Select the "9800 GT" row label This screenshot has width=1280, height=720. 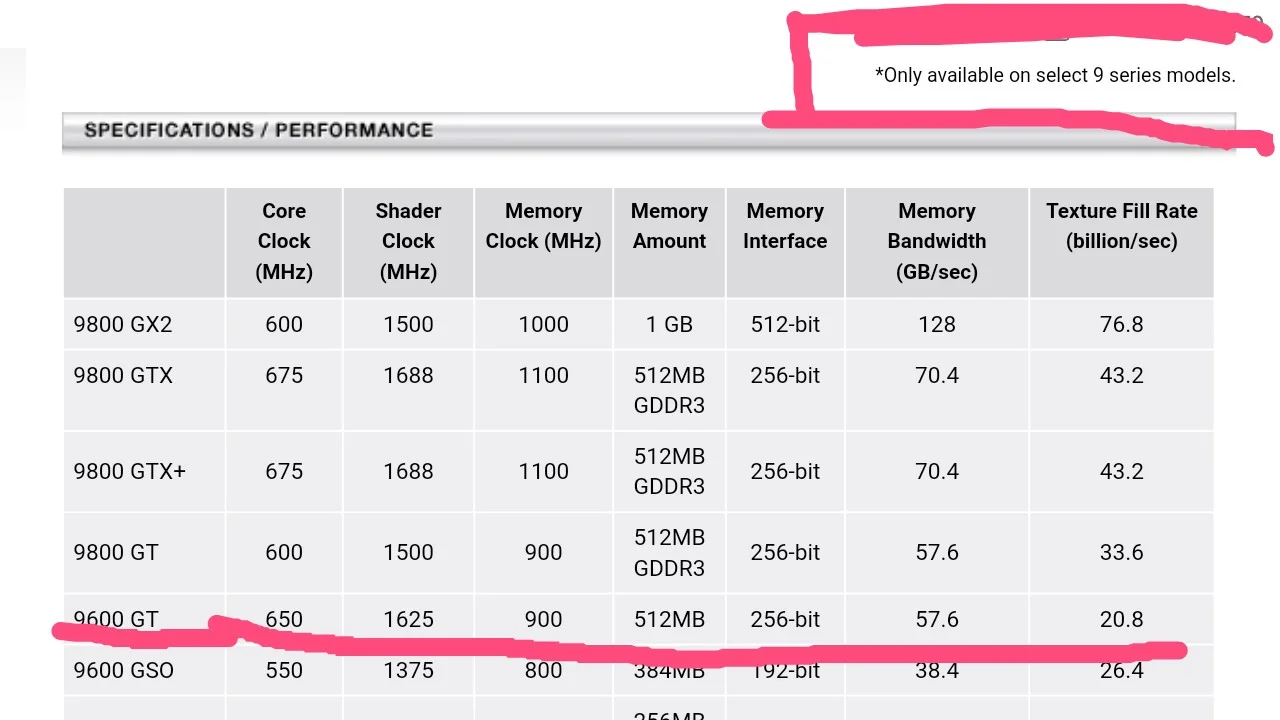[116, 552]
